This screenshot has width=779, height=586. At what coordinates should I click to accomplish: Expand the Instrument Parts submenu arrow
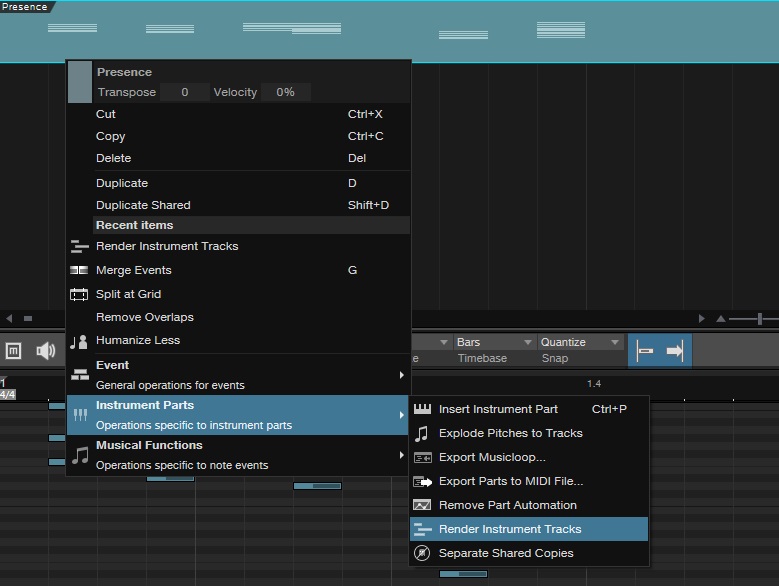401,415
